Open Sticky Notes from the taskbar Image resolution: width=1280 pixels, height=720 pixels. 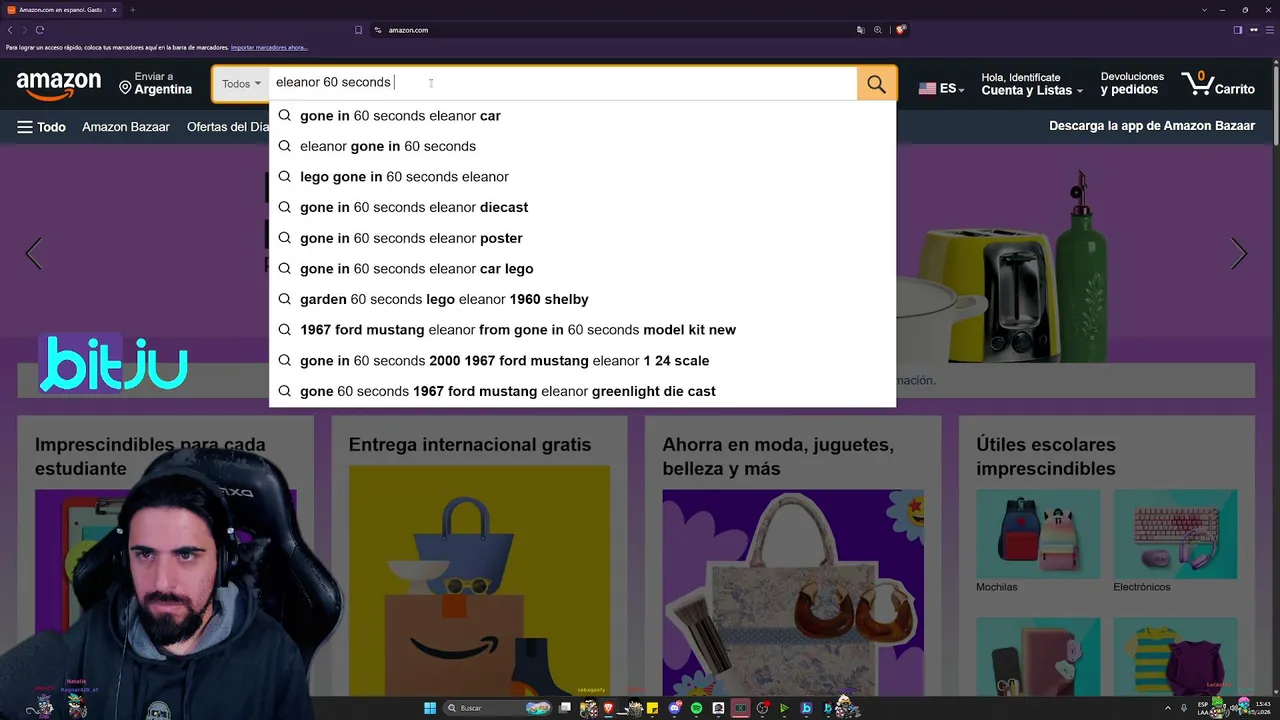(652, 708)
